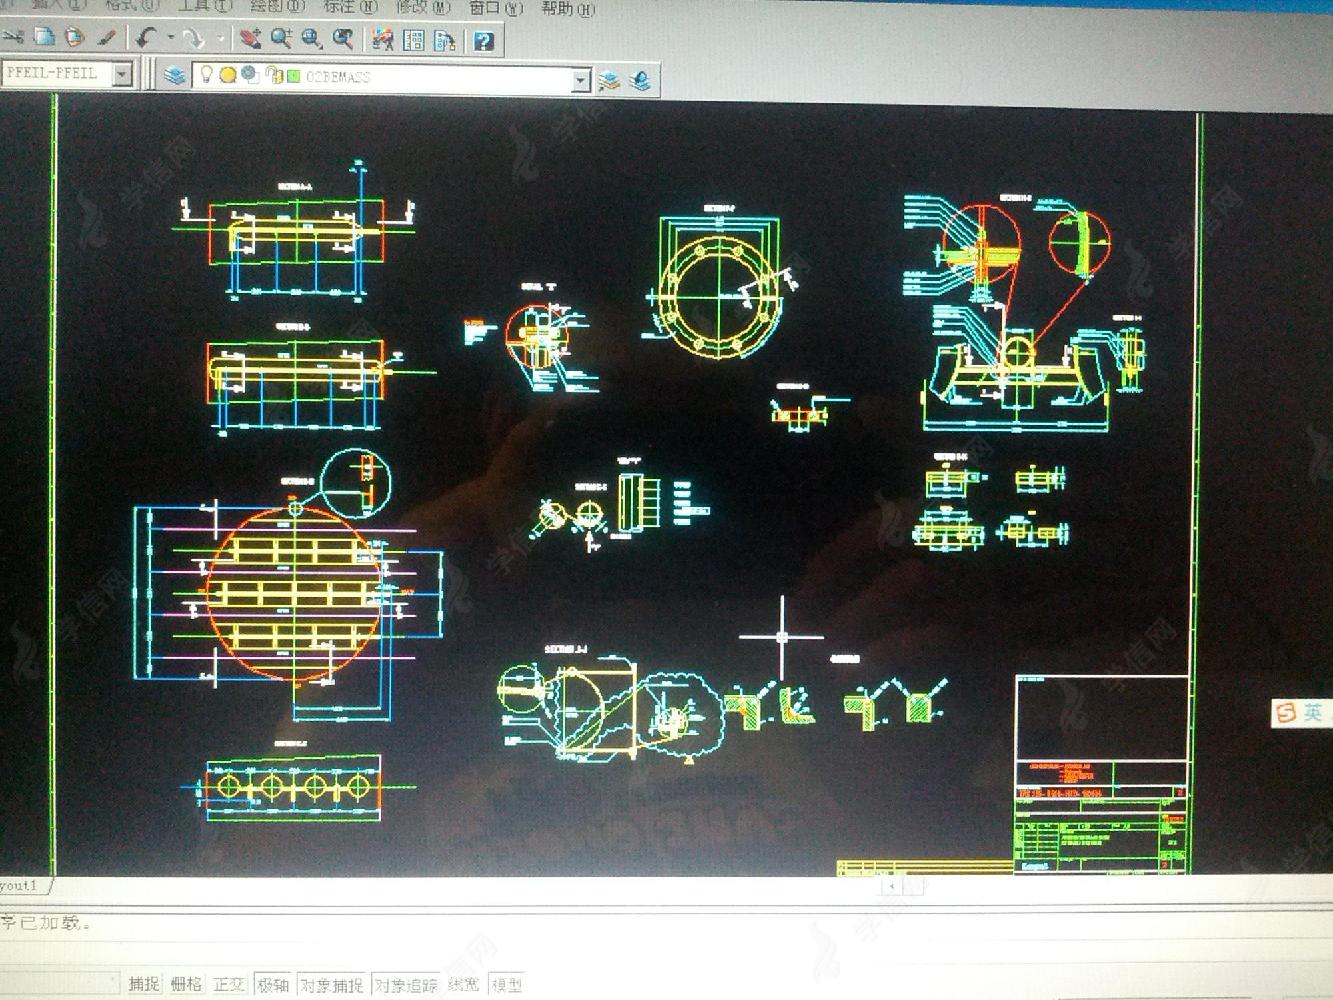This screenshot has height=1000, width=1333.
Task: Click the Undo arrow icon
Action: tap(146, 38)
